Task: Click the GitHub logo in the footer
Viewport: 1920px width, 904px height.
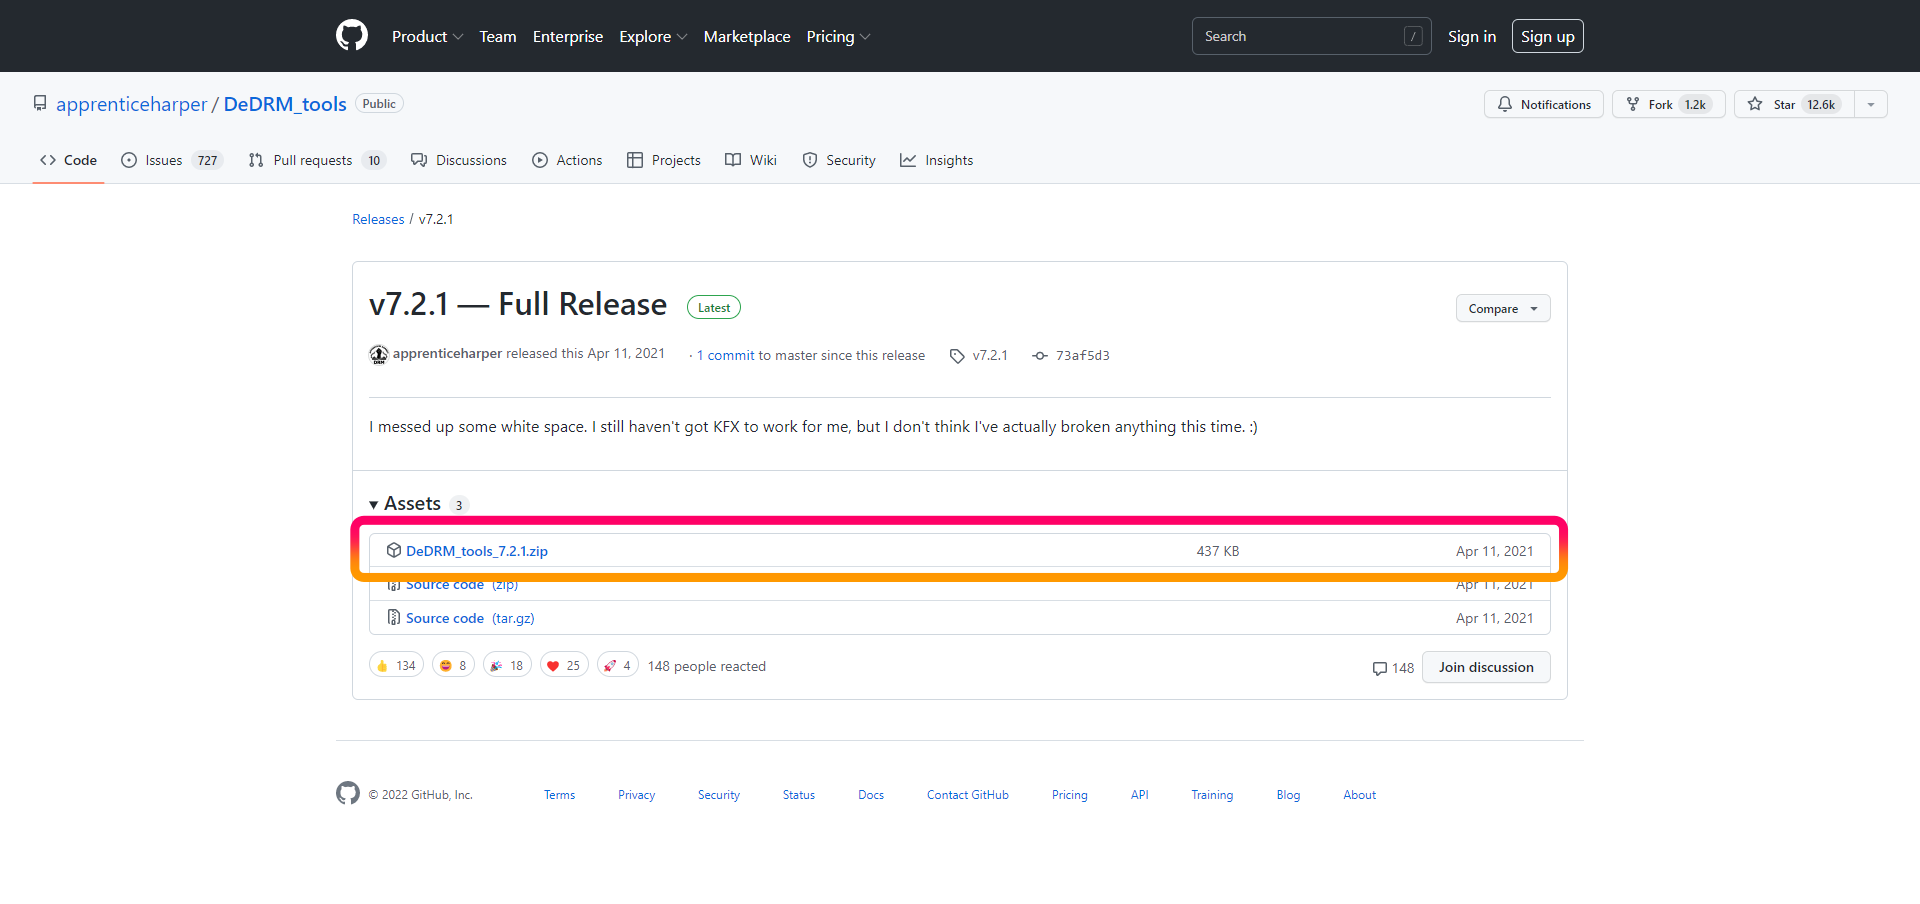Action: tap(348, 793)
